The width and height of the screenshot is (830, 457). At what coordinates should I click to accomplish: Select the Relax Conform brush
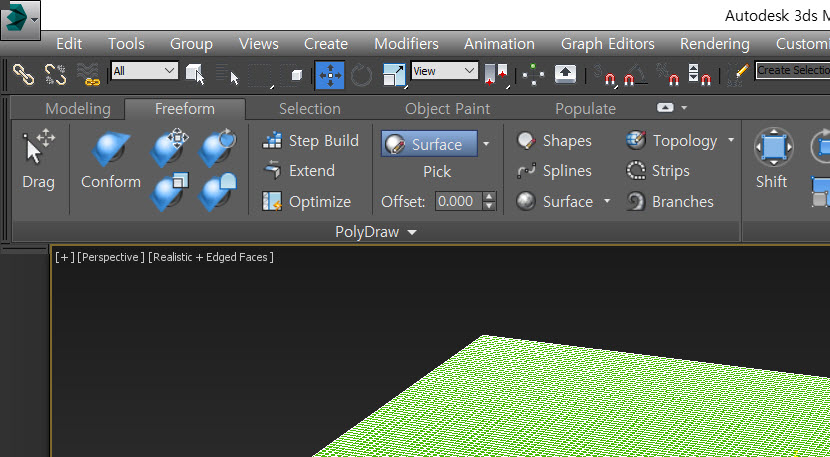218,192
